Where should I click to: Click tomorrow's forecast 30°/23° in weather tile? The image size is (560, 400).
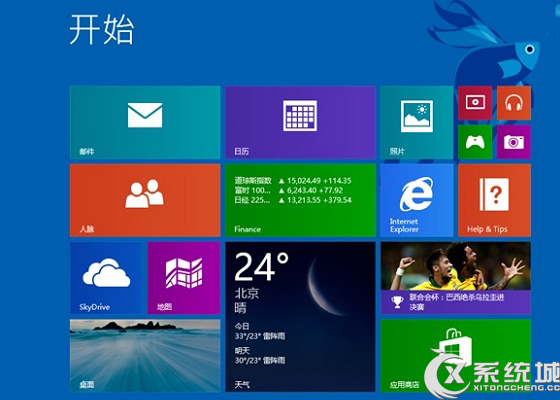260,361
